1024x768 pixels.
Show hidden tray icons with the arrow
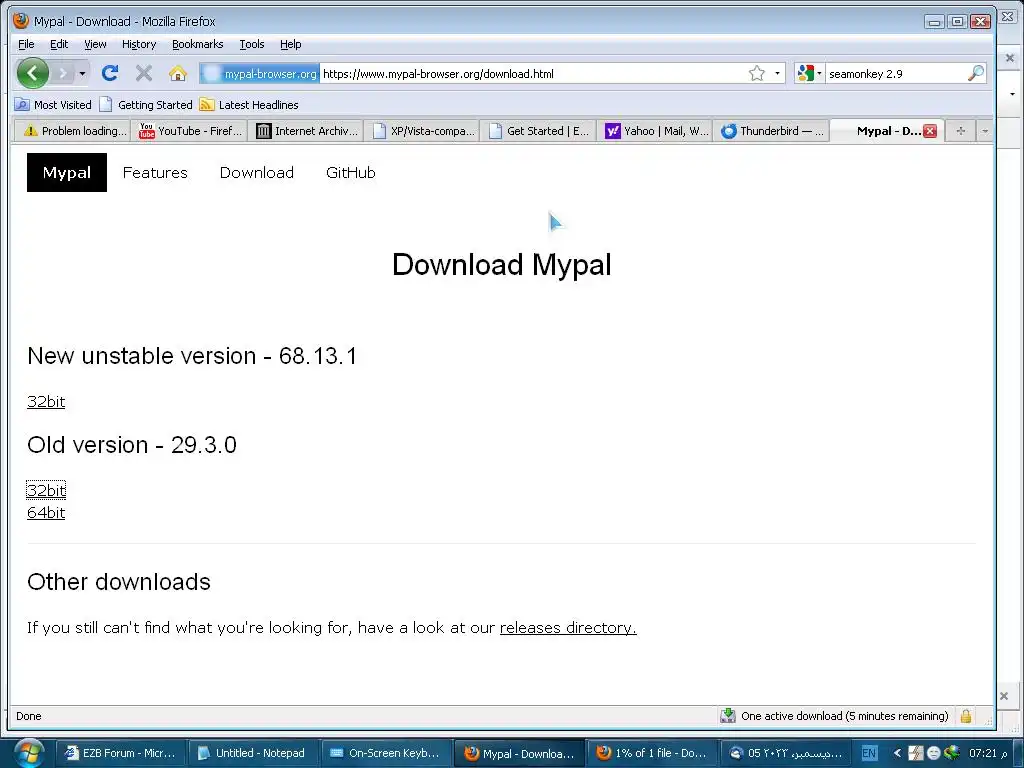pyautogui.click(x=897, y=753)
